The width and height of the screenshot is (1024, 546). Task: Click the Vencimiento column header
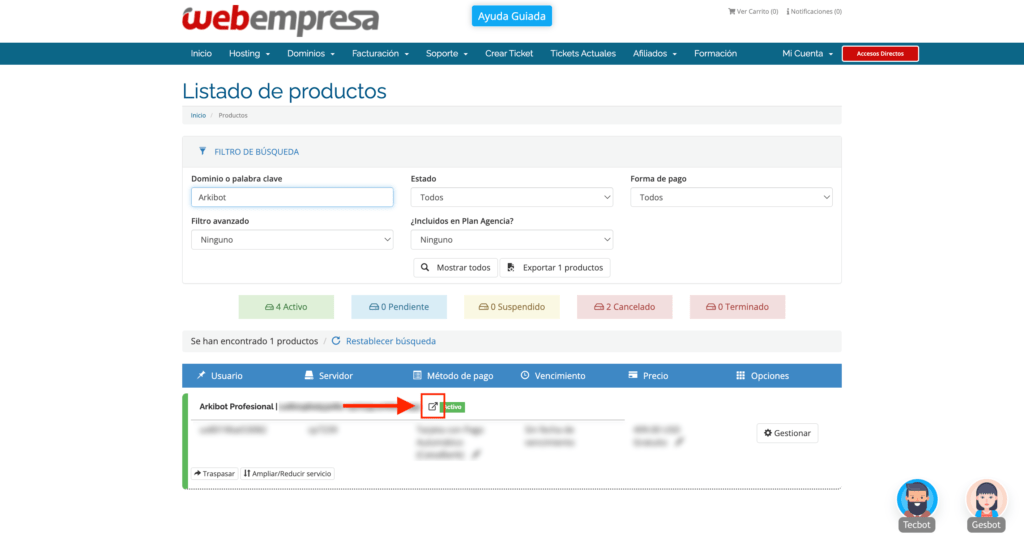coord(553,376)
